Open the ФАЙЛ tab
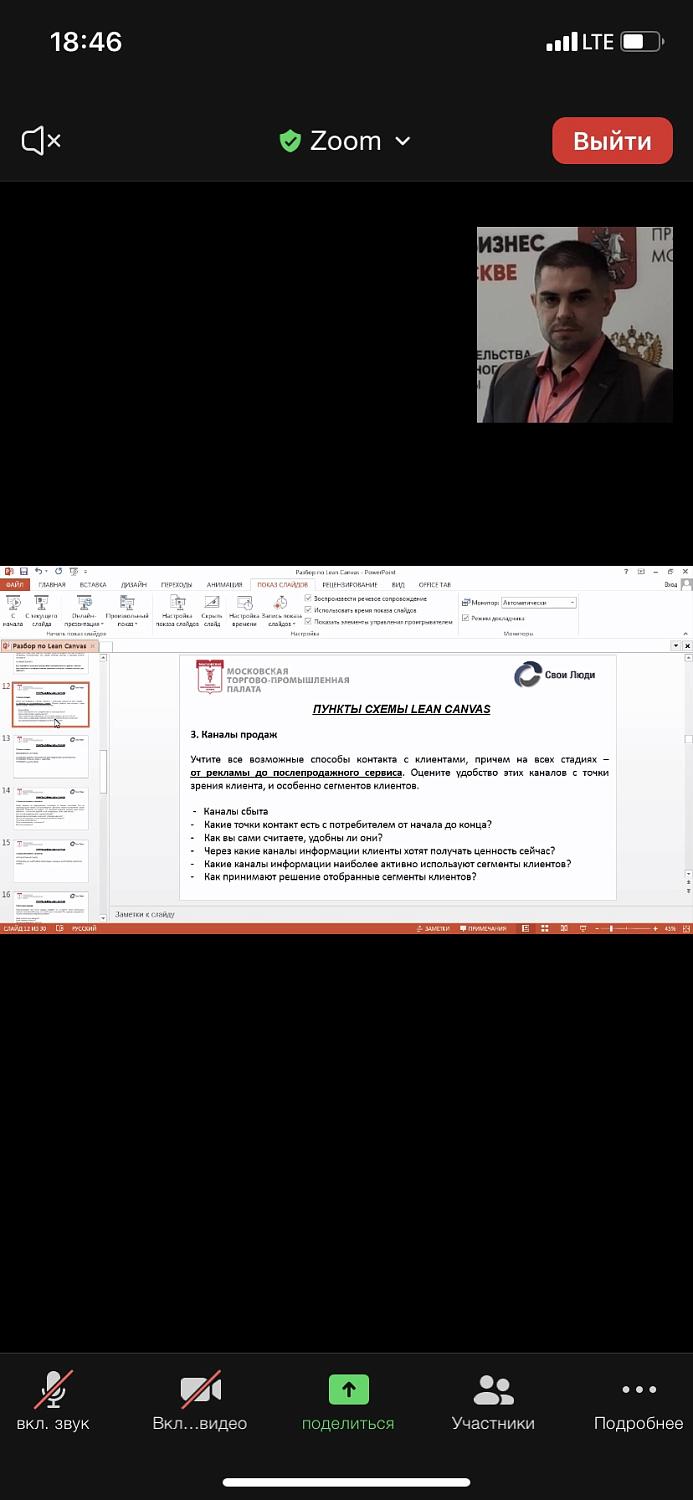The width and height of the screenshot is (693, 1500). (x=15, y=585)
